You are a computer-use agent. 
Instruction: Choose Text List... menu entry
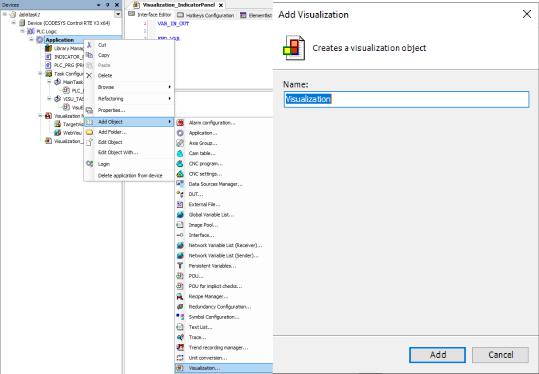[224, 327]
